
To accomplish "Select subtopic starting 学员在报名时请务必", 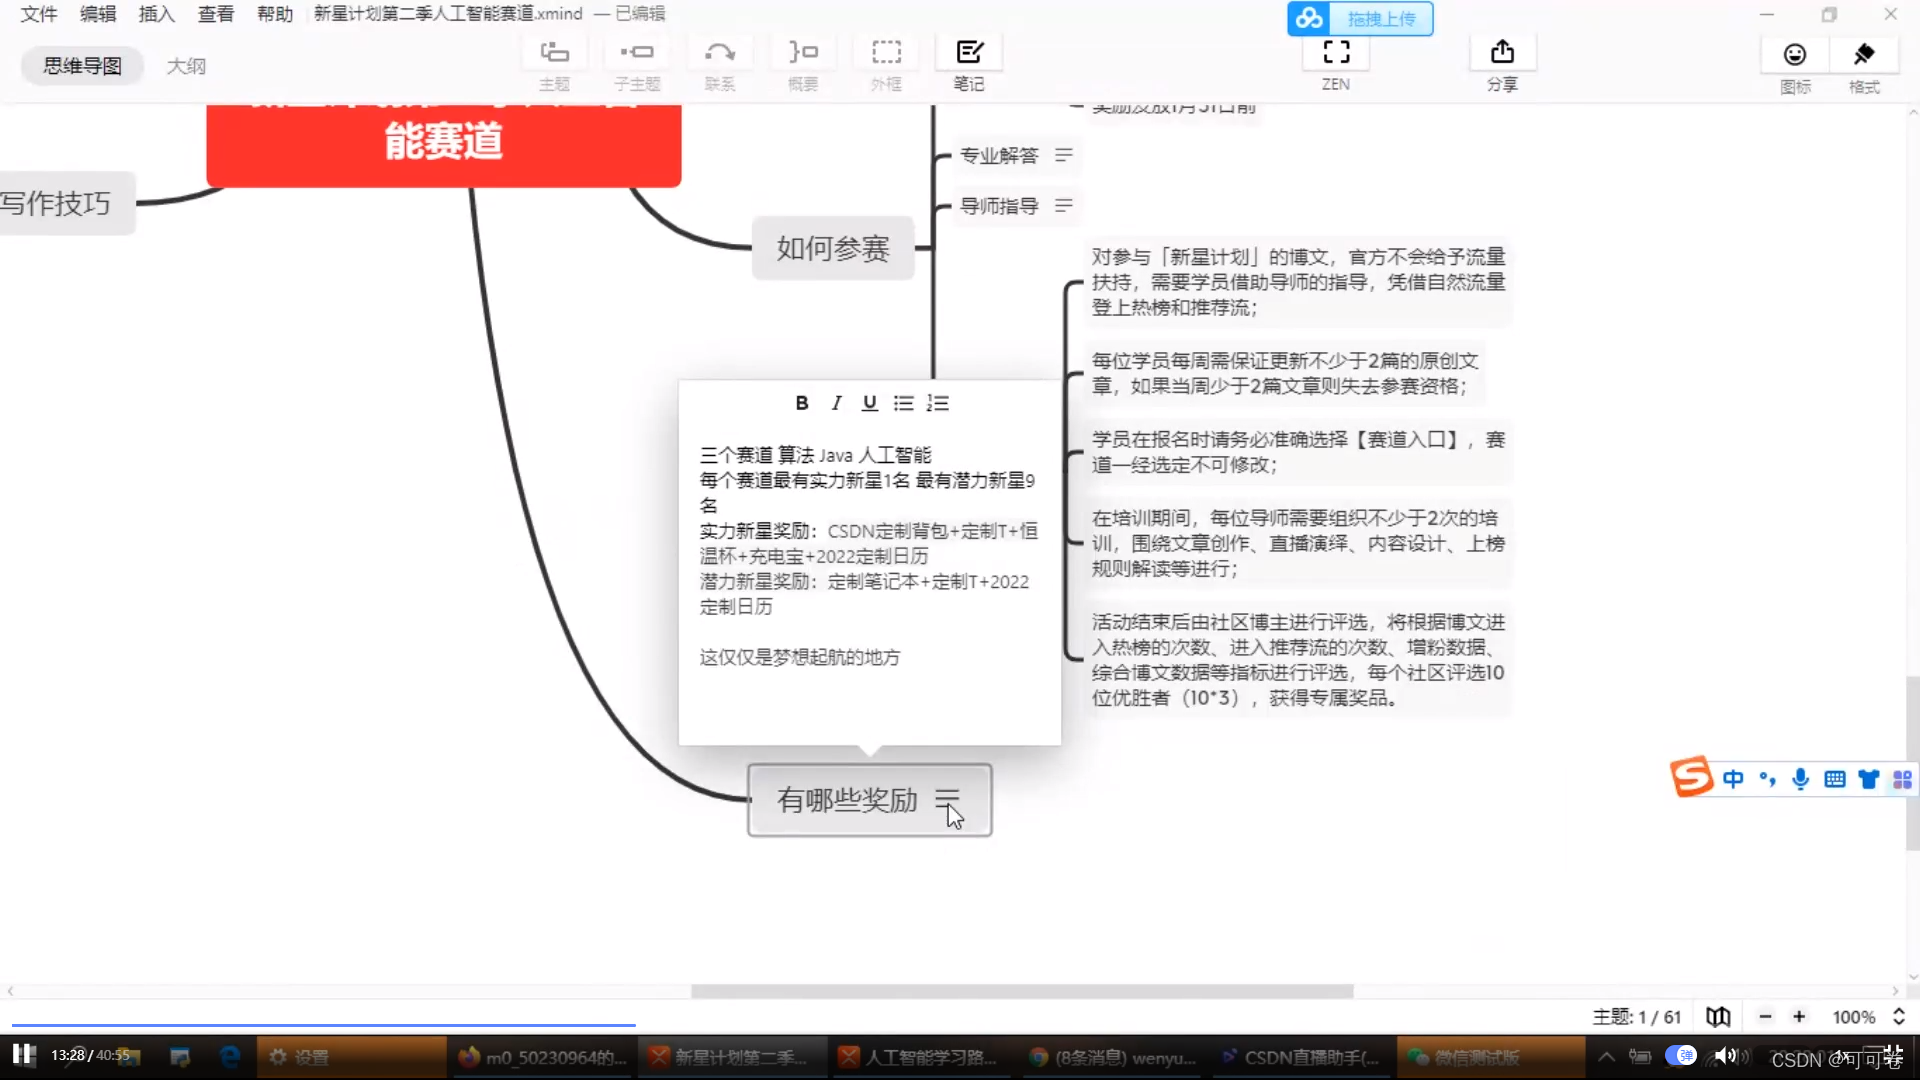I will 1298,452.
